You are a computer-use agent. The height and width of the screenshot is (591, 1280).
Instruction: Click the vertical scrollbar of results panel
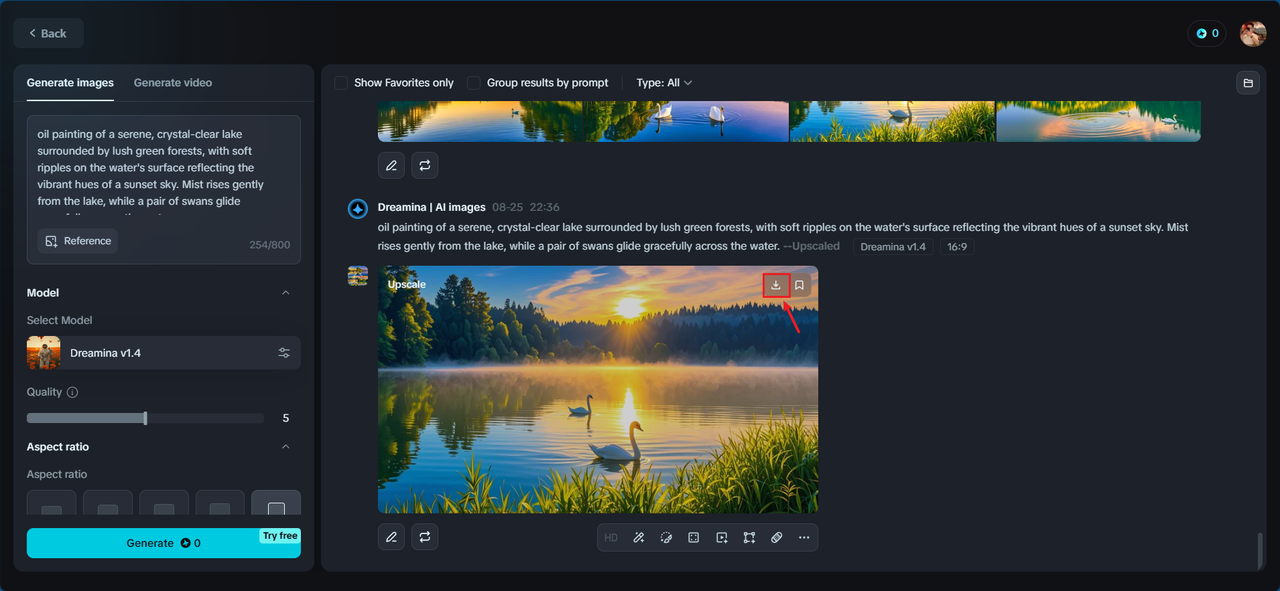(1259, 550)
